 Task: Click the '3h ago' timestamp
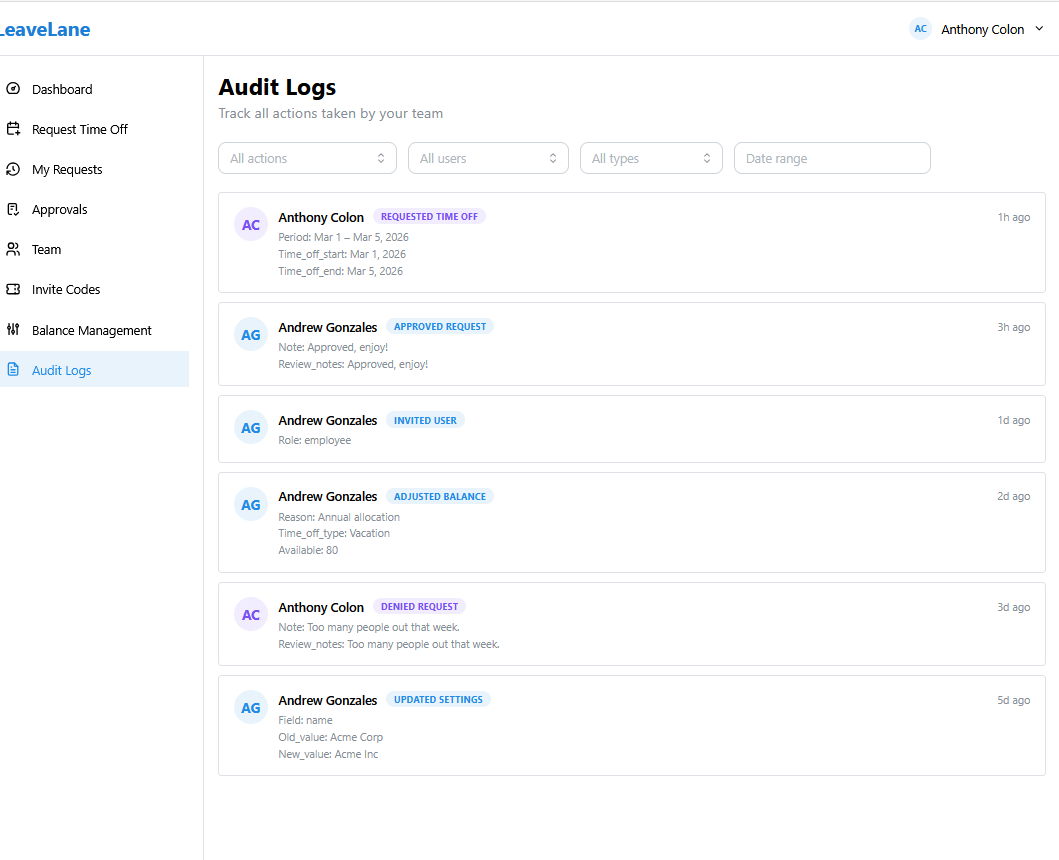[1014, 327]
